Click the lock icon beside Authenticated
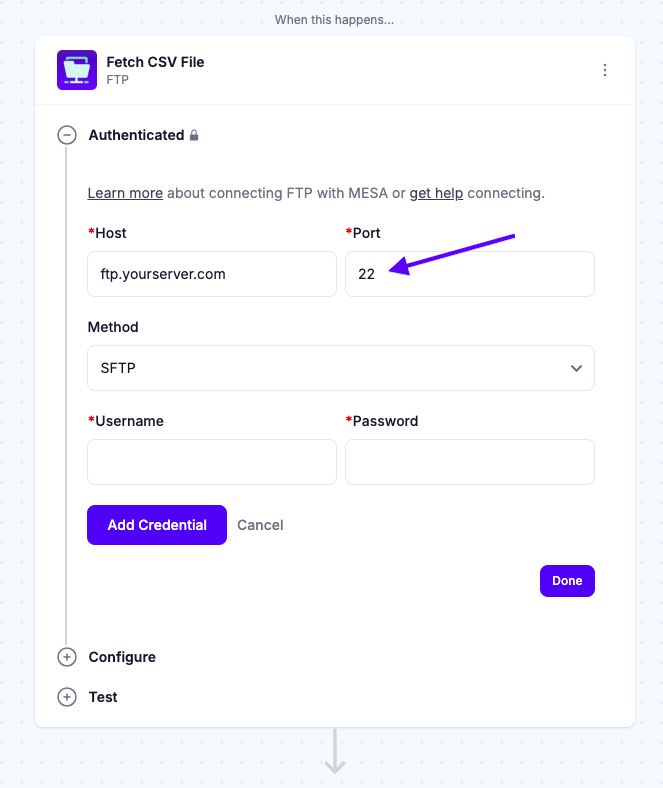The image size is (663, 788). coord(194,135)
